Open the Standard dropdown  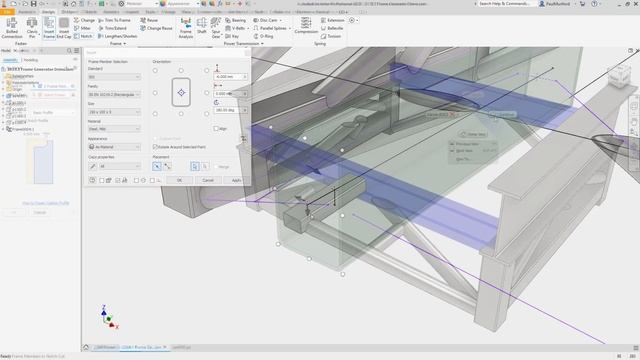pyautogui.click(x=114, y=77)
